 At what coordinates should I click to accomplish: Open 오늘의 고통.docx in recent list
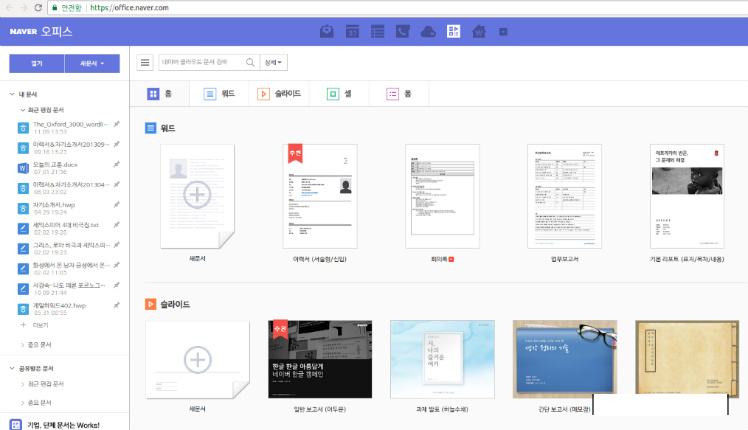coord(55,164)
